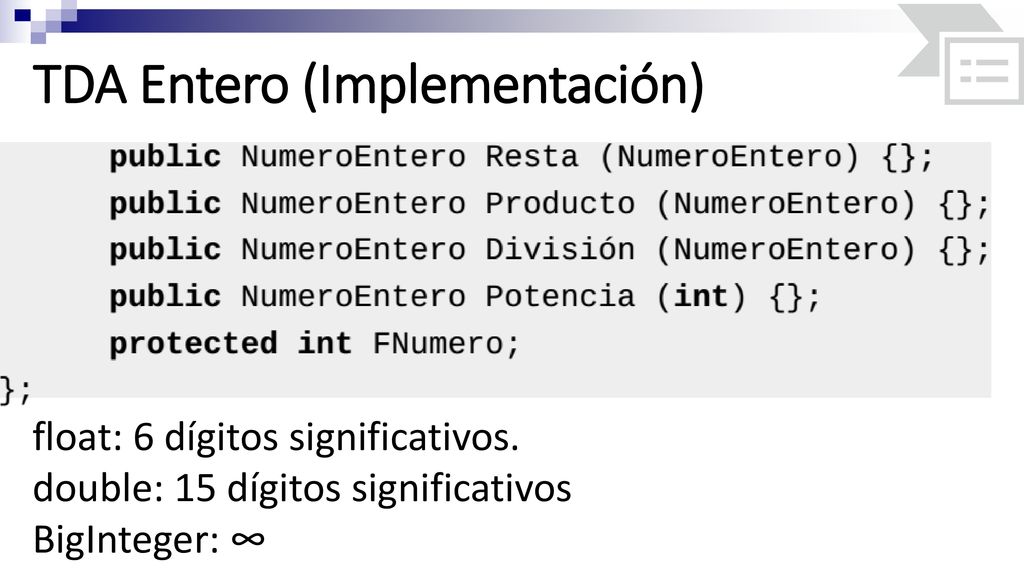Viewport: 1024px width, 576px height.
Task: Click '(NumeroEntero)' parameter on the Producto line
Action: tap(786, 204)
